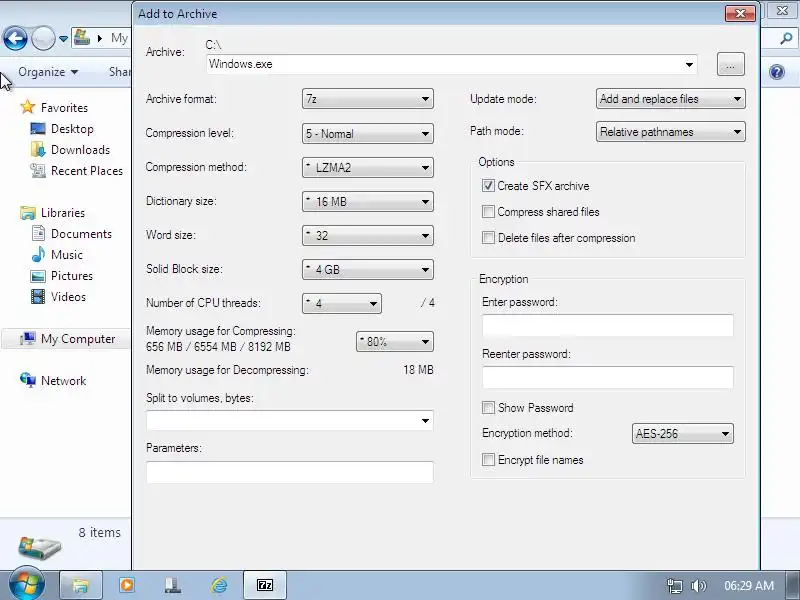Screen dimensions: 800x600
Task: Open the Windows Start orb
Action: (27, 583)
